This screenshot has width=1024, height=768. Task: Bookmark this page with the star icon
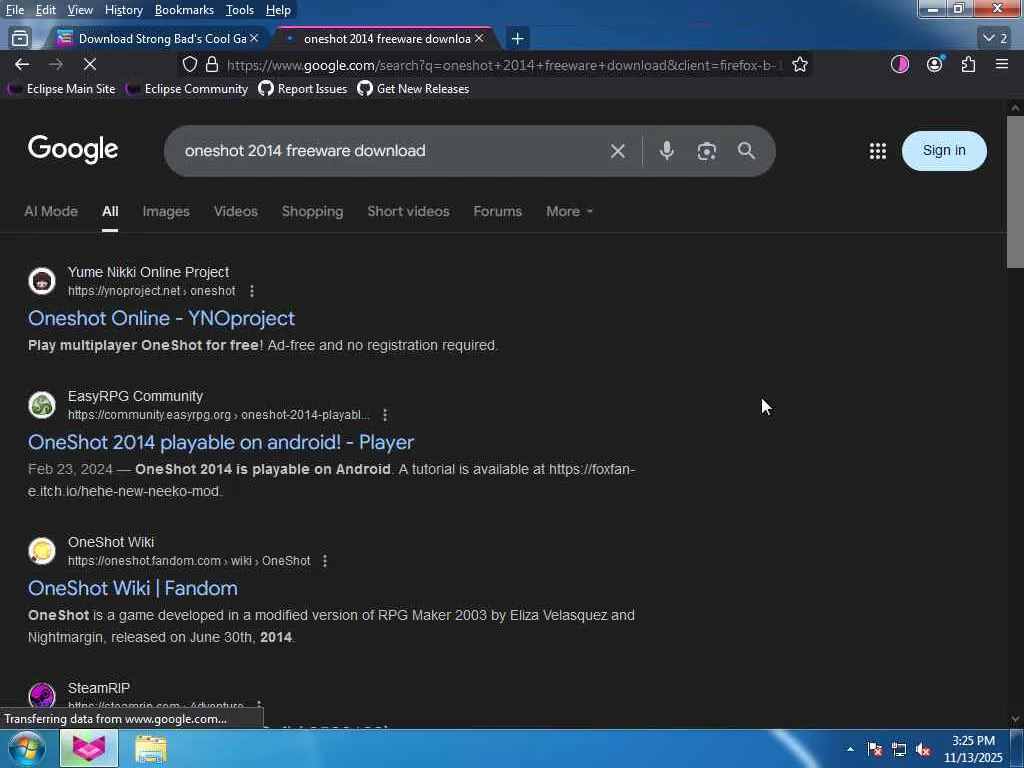click(x=800, y=64)
